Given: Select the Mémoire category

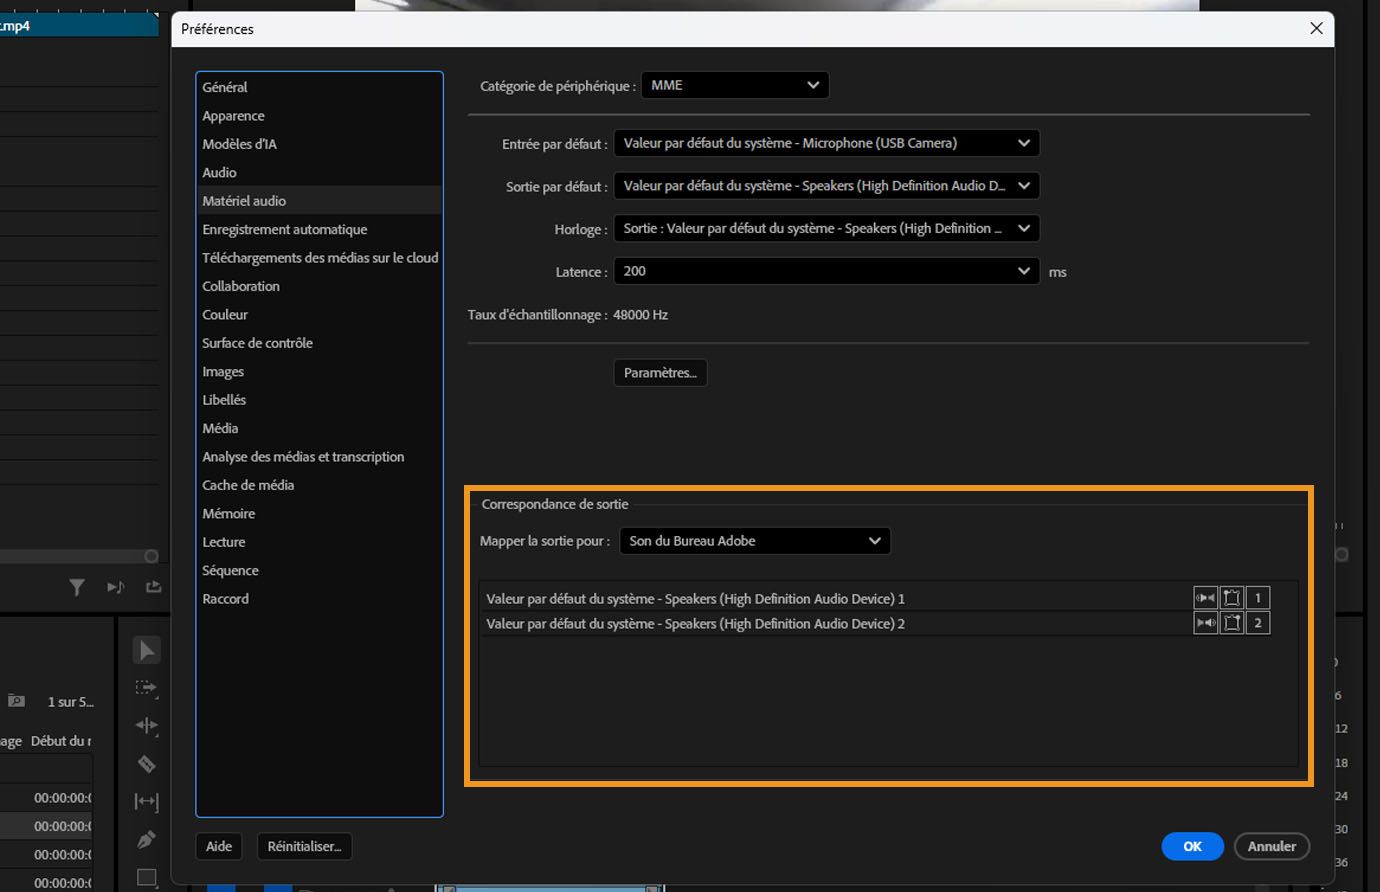Looking at the screenshot, I should (x=319, y=513).
